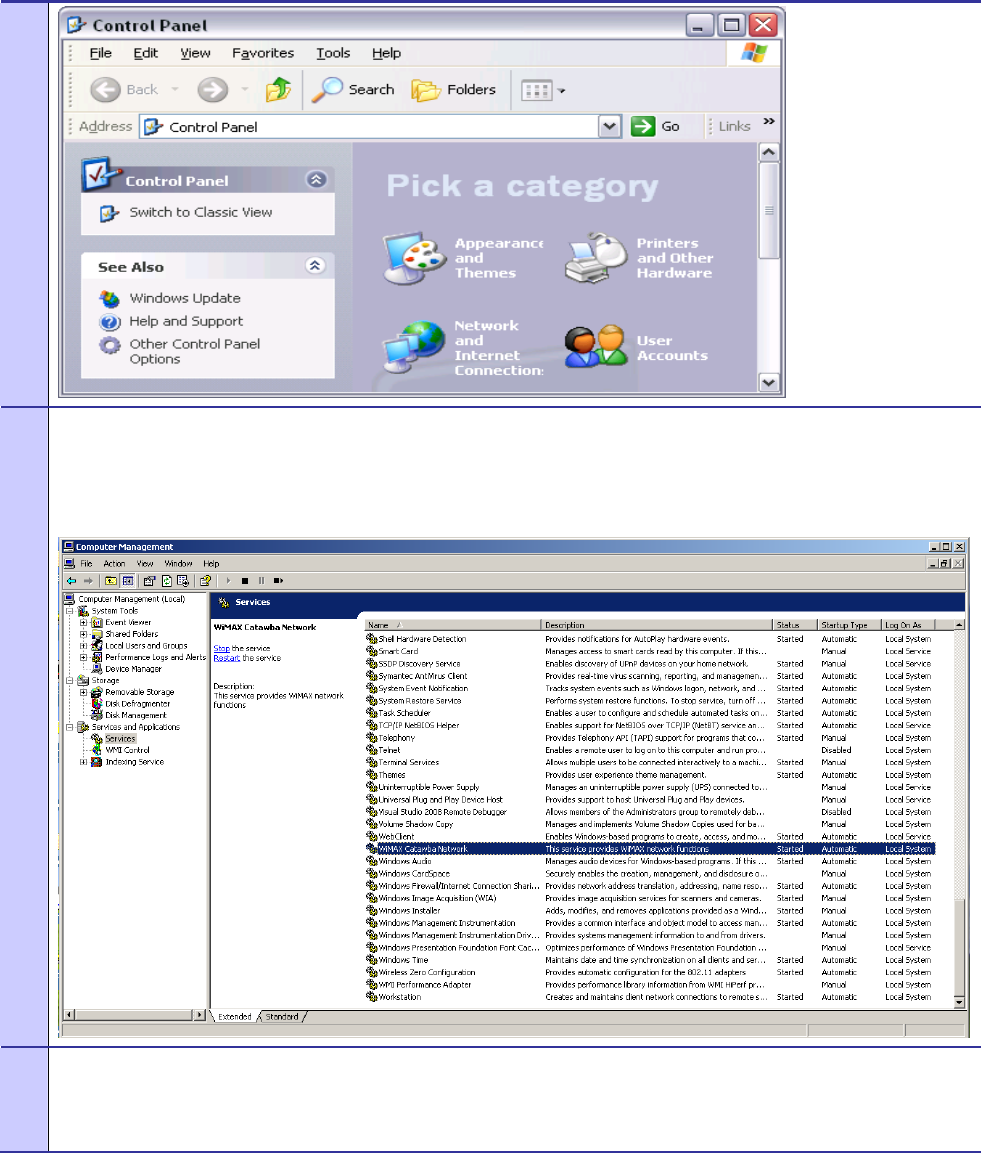Viewport: 981px width, 1153px height.
Task: Select Device Manager in the console tree
Action: (x=133, y=669)
